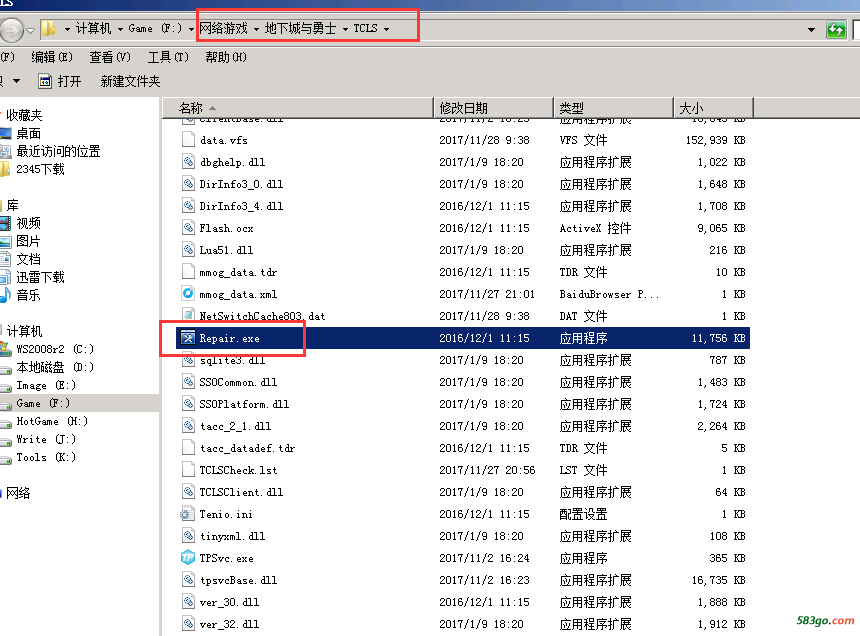Screen dimensions: 860x636
Task: Select the SSOPlatform.dll file icon
Action: [188, 404]
